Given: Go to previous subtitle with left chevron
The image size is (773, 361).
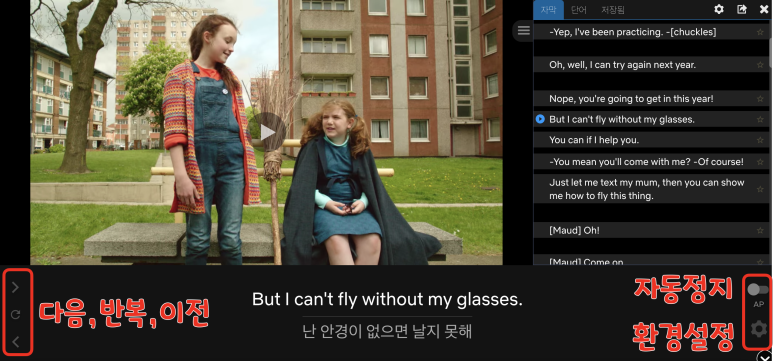Looking at the screenshot, I should point(15,342).
